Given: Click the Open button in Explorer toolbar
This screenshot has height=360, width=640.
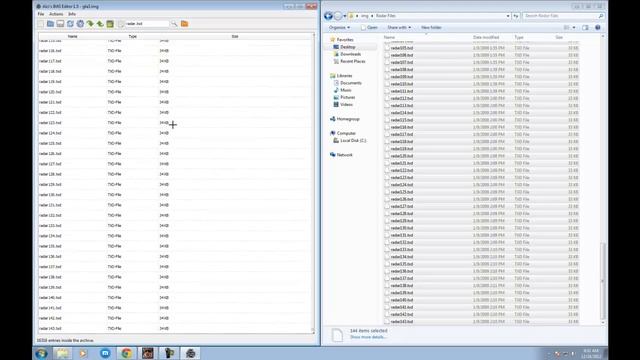Looking at the screenshot, I should (369, 27).
